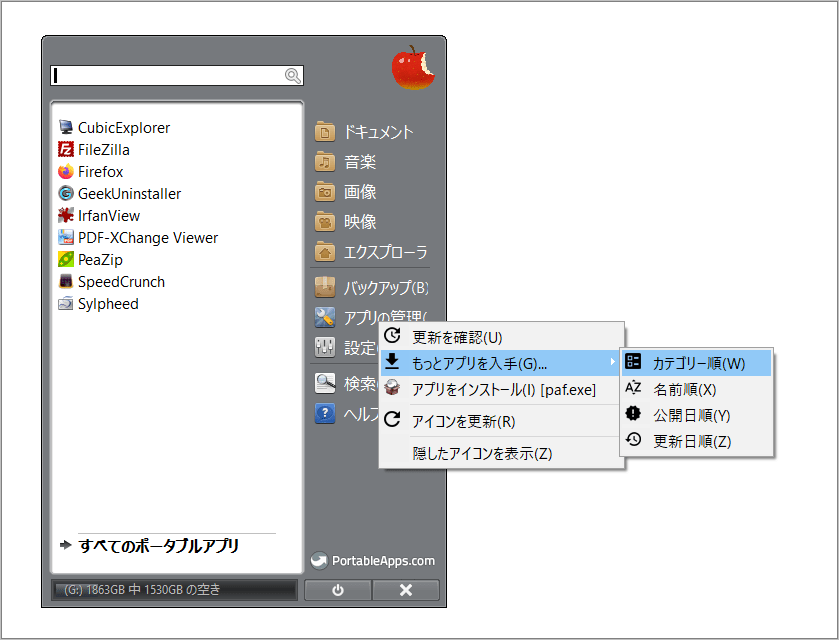839x640 pixels.
Task: Click the CubicExplorer app icon
Action: (x=66, y=127)
